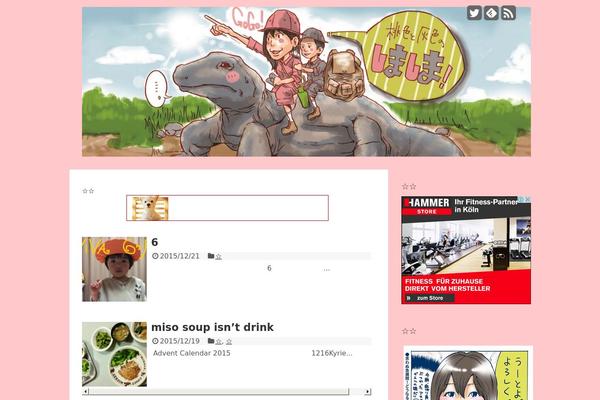Open the post titled "6"

point(155,242)
